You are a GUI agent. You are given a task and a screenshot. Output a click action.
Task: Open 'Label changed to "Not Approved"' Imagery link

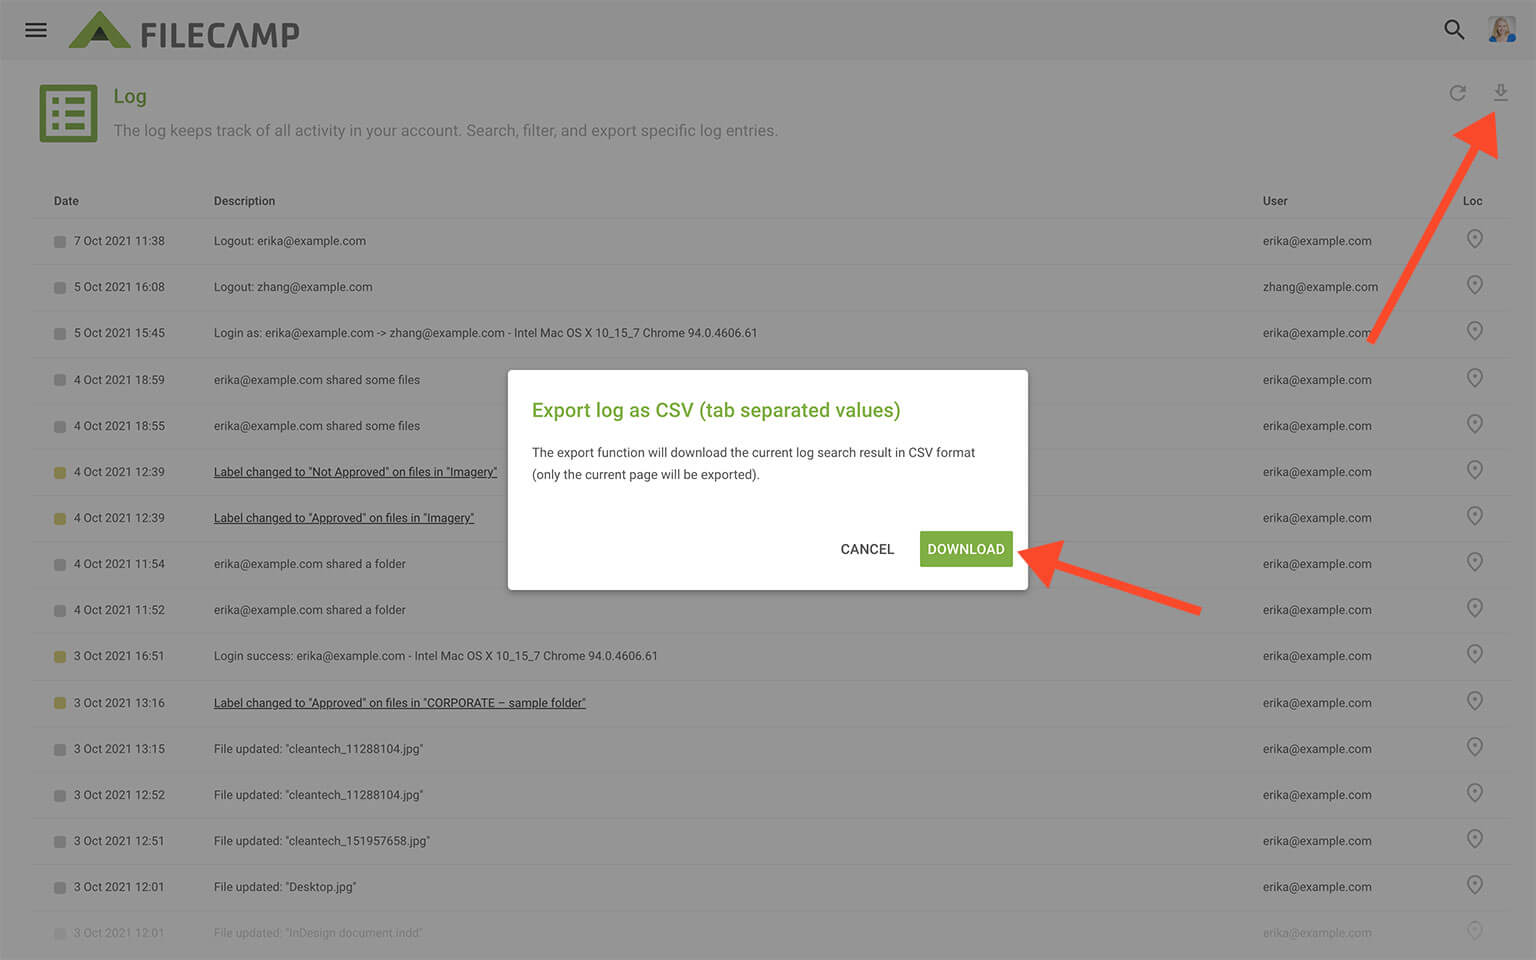355,472
